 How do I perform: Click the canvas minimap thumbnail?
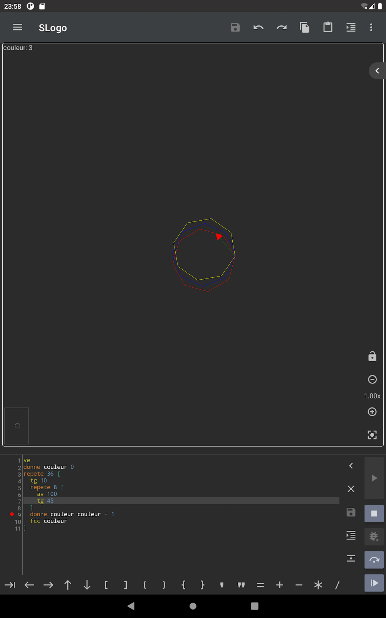(x=17, y=426)
